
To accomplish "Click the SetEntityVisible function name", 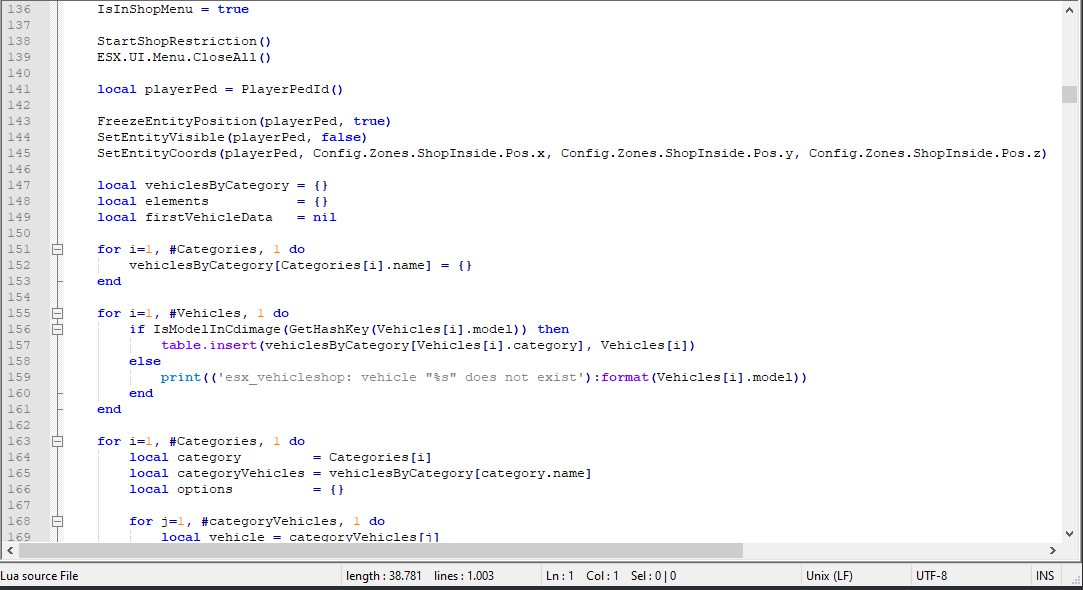I will [161, 137].
